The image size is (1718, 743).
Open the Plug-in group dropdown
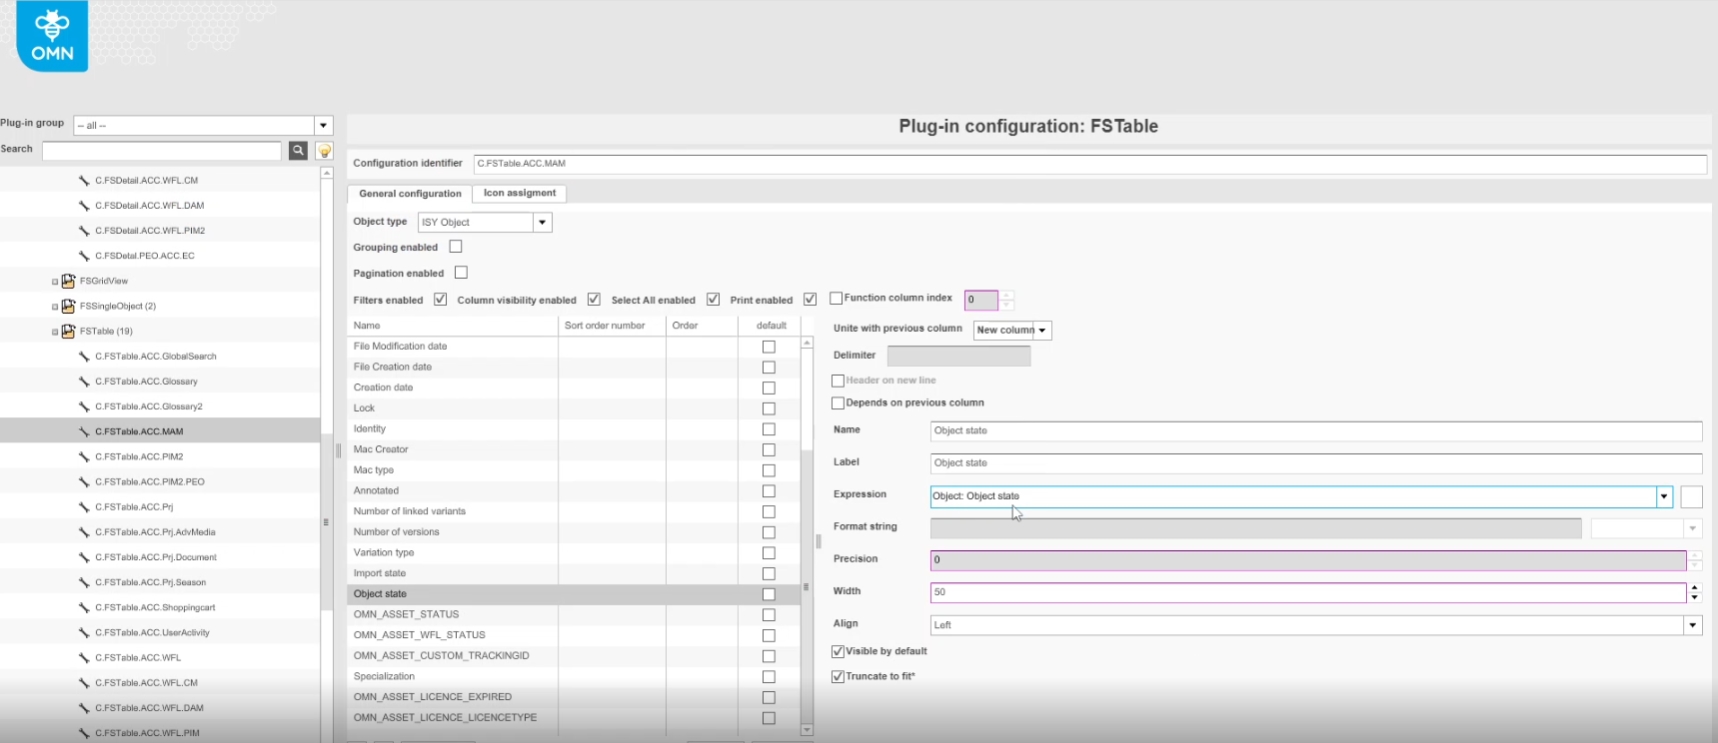pyautogui.click(x=323, y=125)
